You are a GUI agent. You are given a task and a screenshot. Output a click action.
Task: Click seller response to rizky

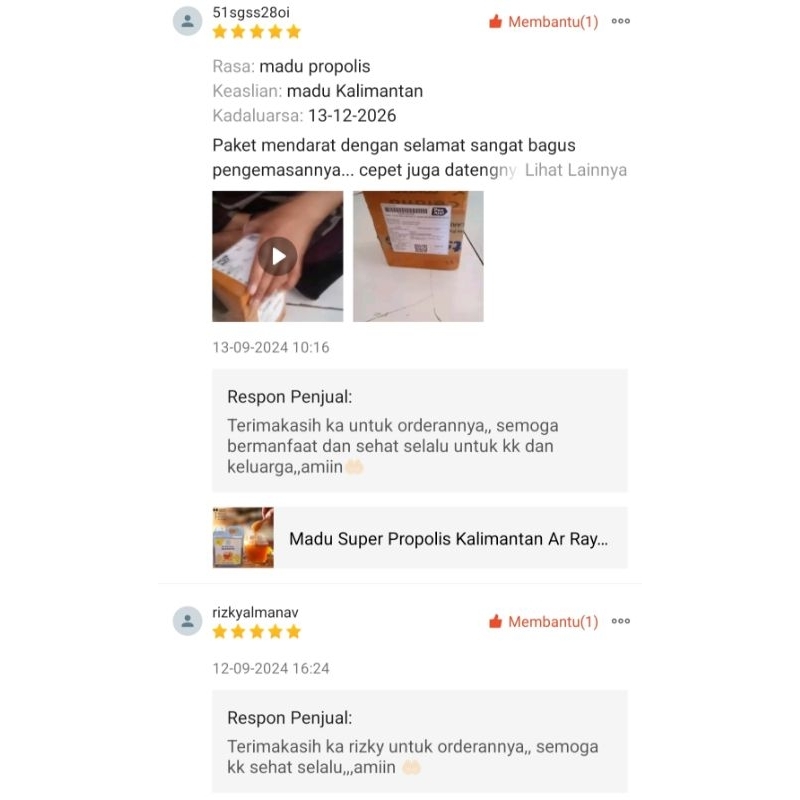(420, 741)
